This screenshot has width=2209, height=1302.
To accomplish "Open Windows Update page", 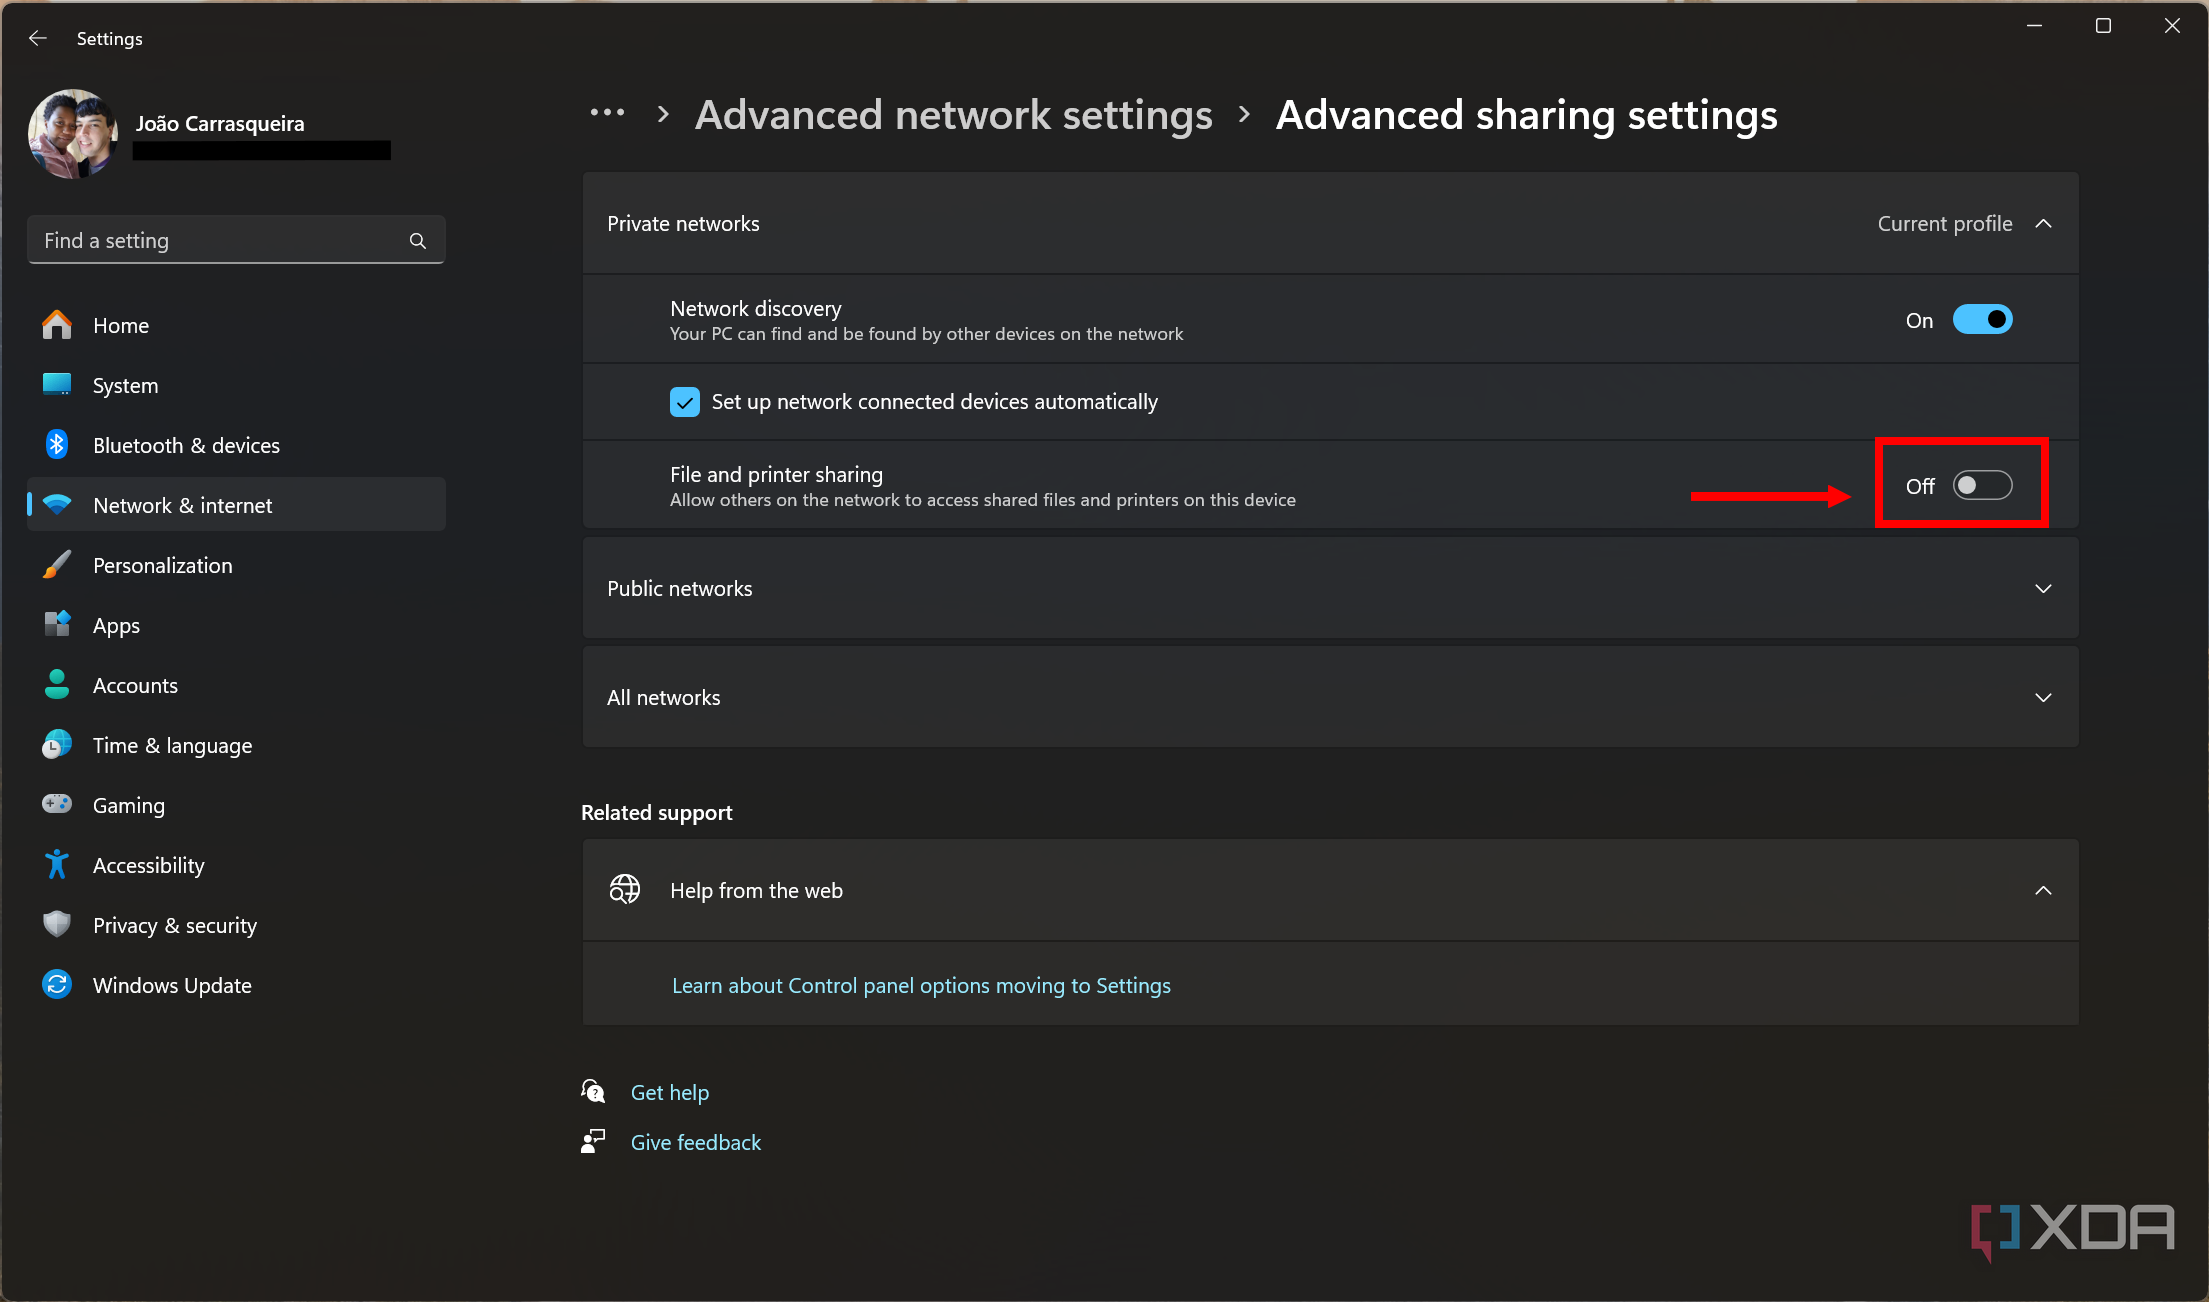I will click(236, 985).
